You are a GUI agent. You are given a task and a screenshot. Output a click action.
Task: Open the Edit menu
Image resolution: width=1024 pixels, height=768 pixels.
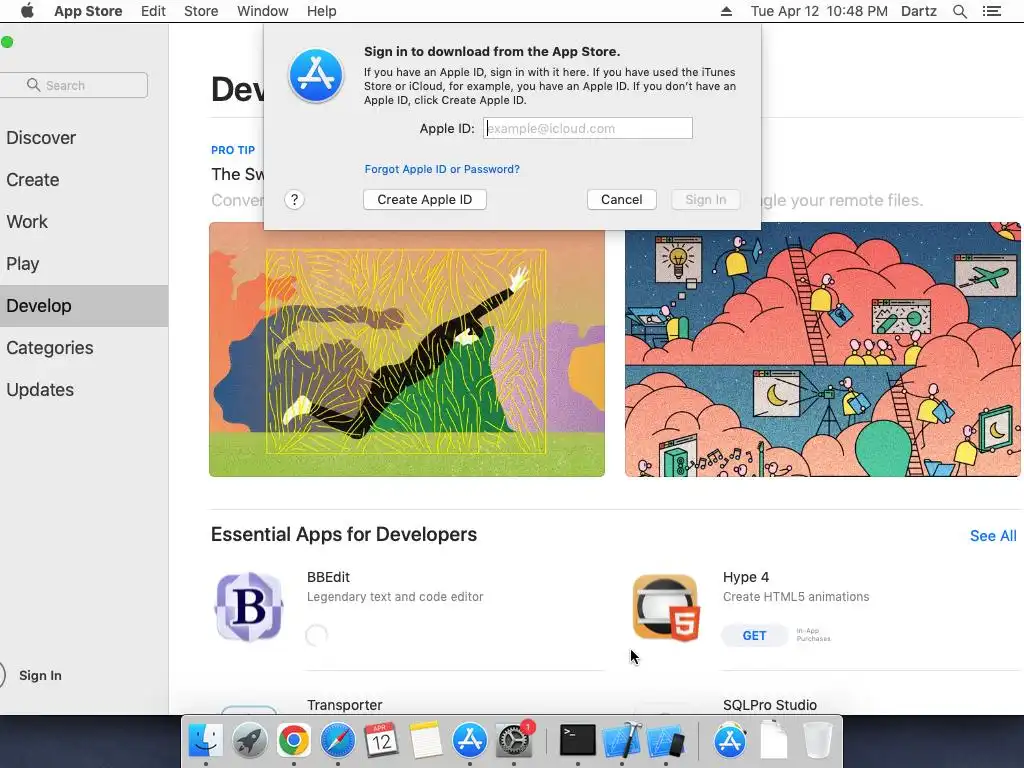pyautogui.click(x=153, y=11)
